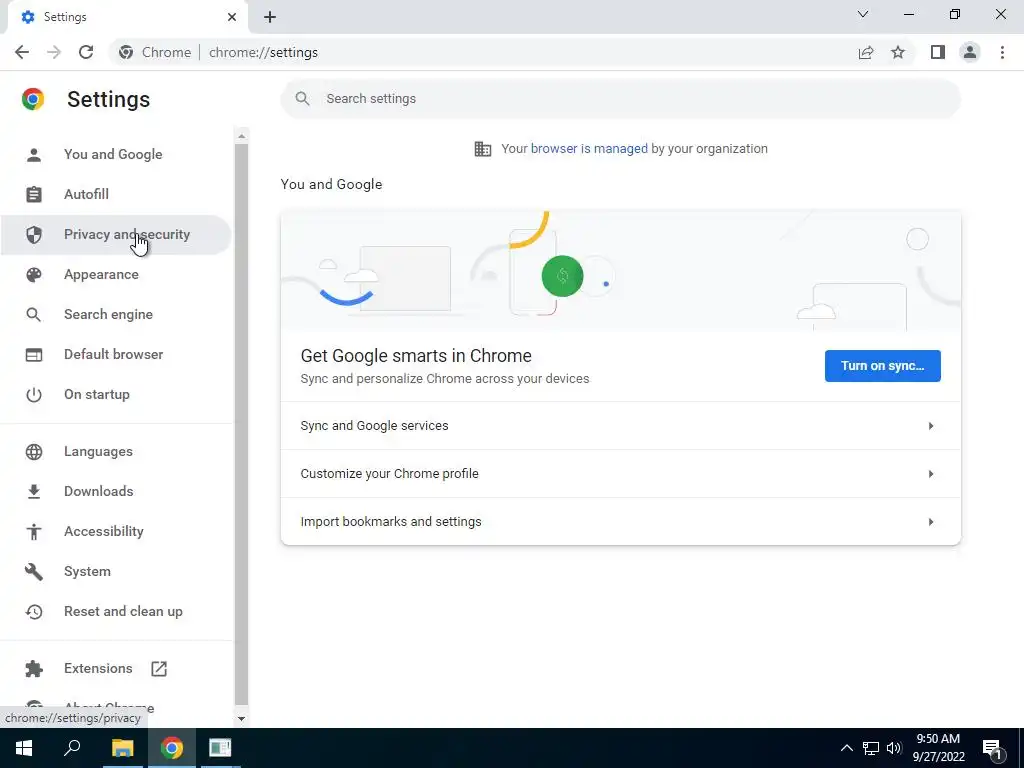Click the sidebar scrollbar down arrow

pos(242,718)
